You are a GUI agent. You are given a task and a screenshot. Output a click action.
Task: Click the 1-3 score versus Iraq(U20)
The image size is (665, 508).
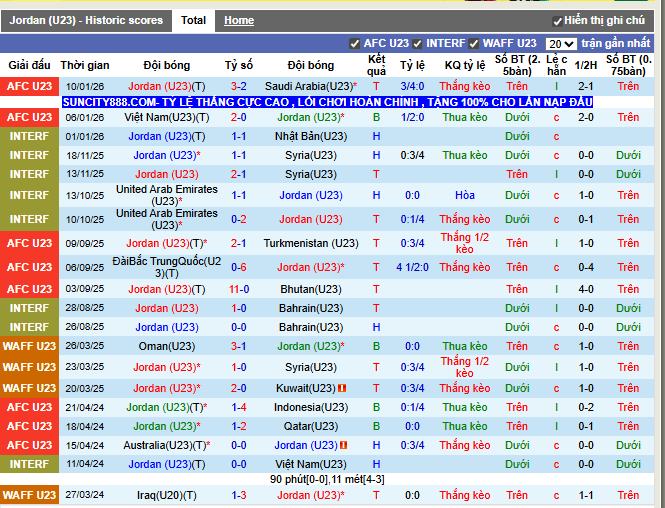pos(239,495)
